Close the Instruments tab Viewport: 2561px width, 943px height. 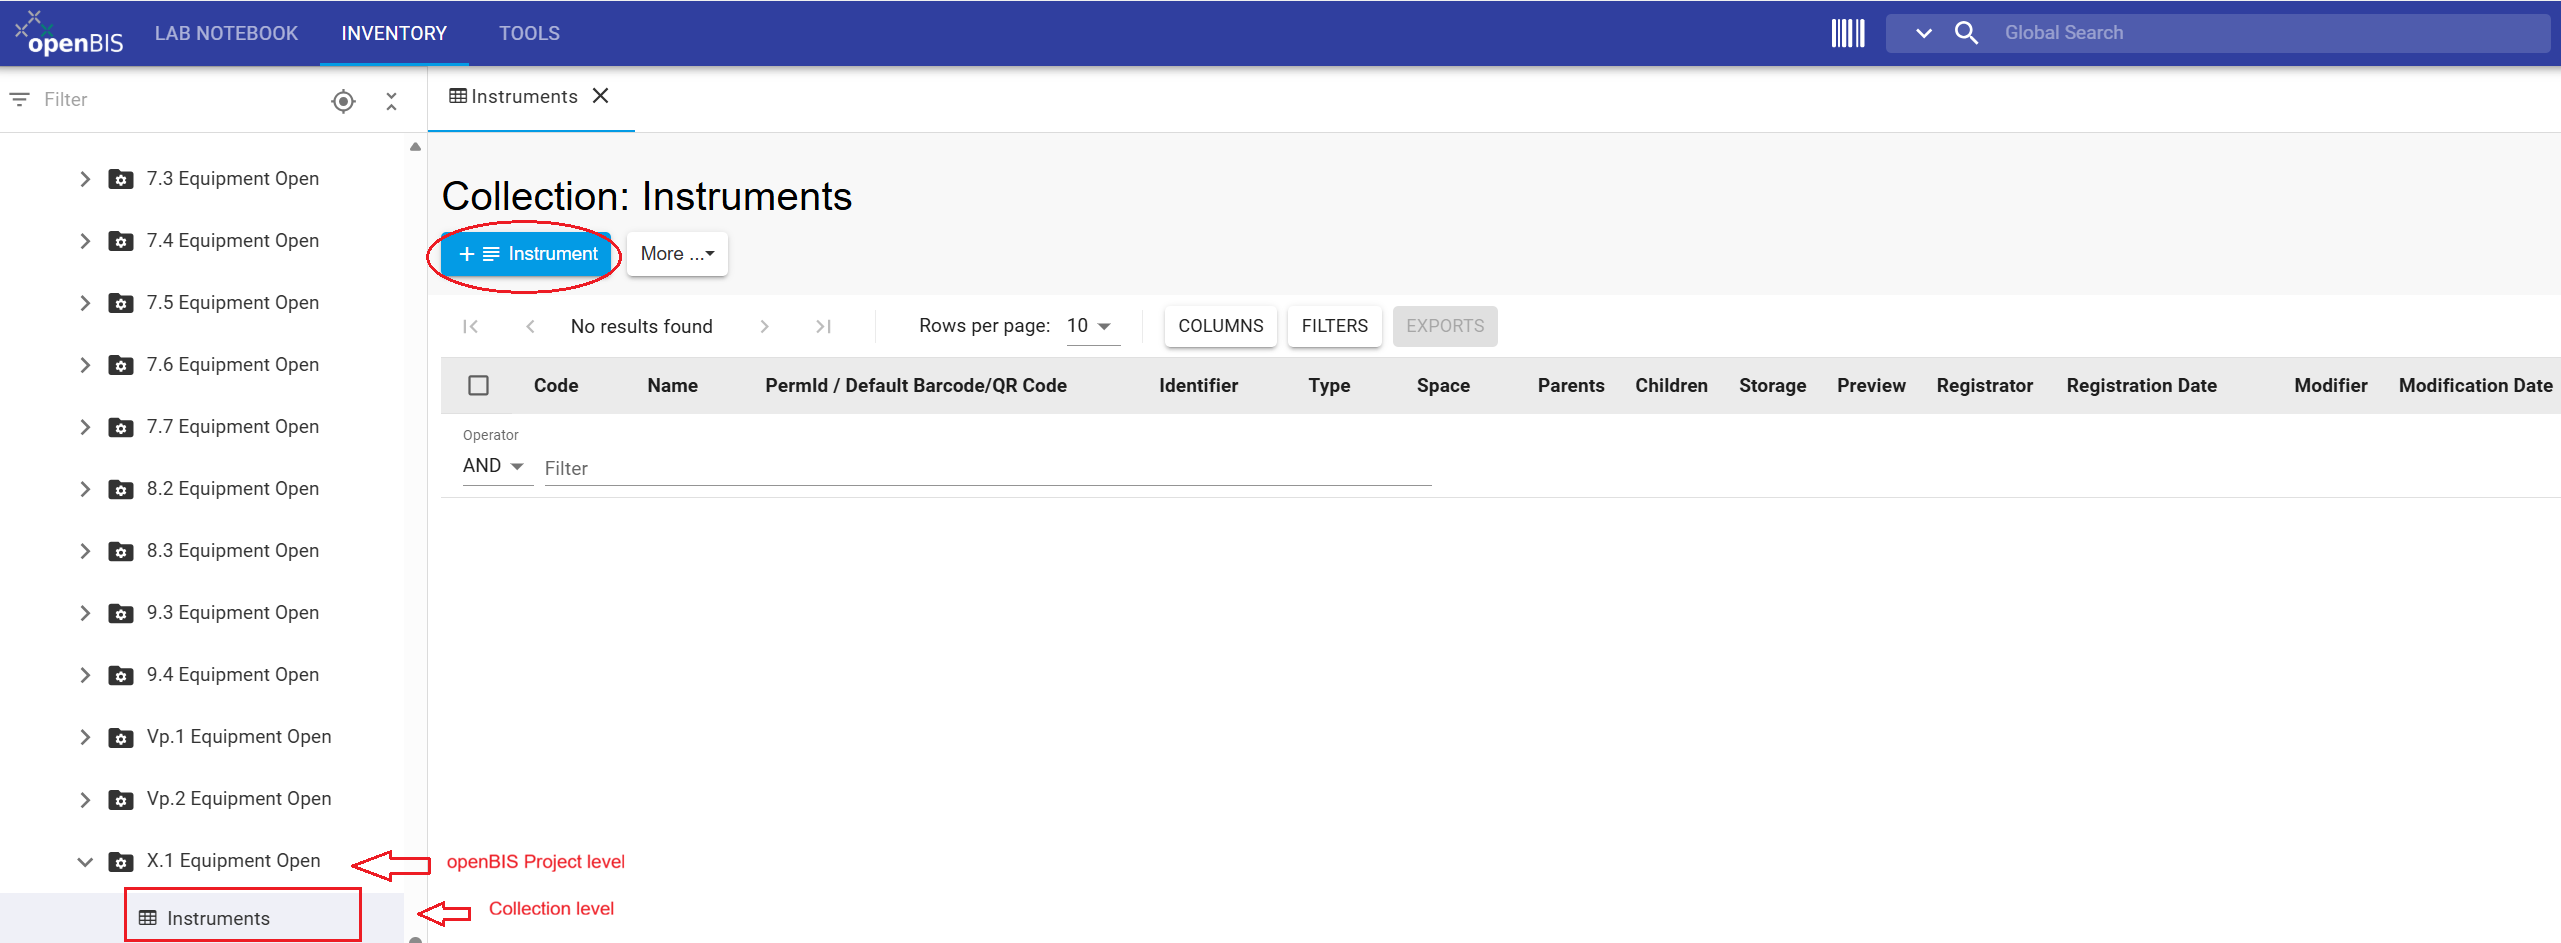pos(600,96)
